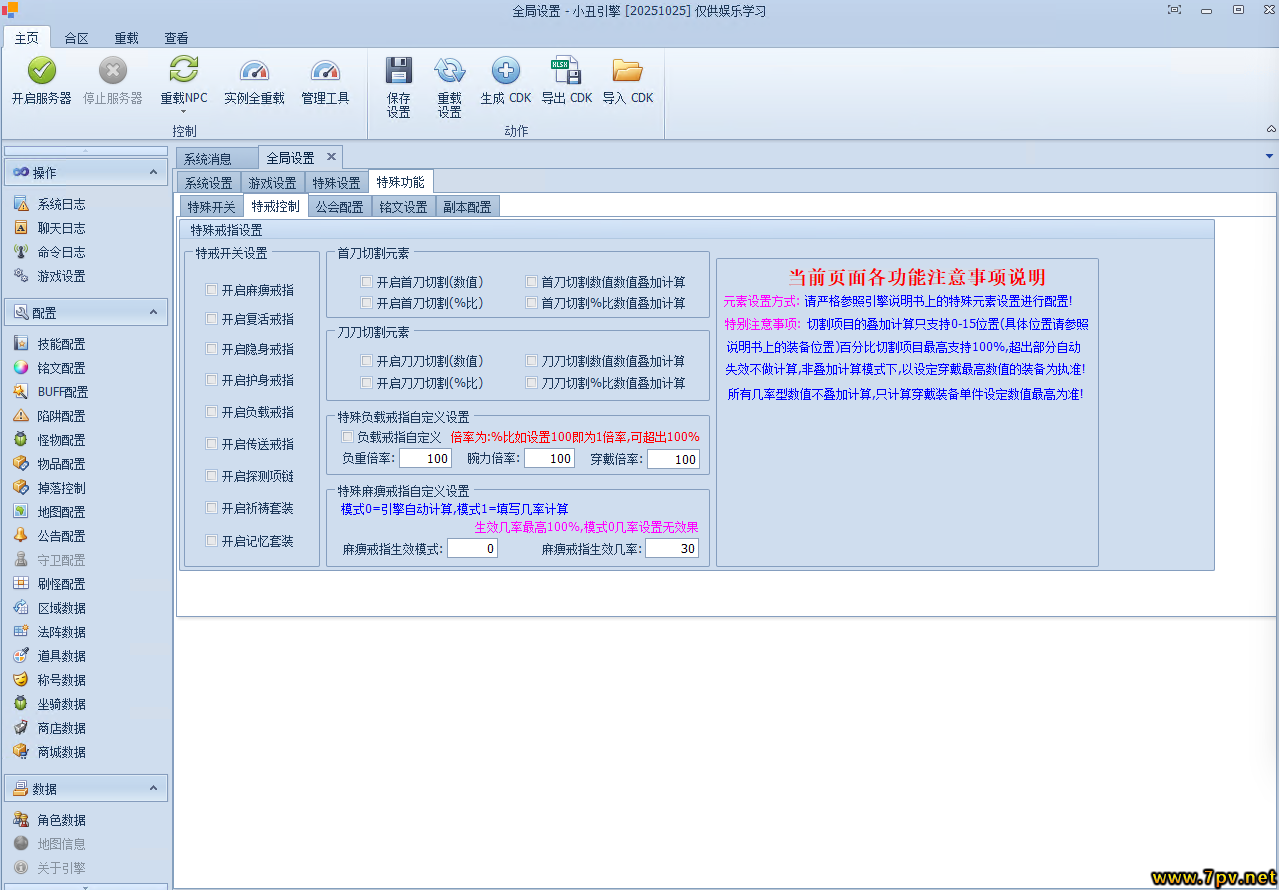Viewport: 1279px width, 890px height.
Task: Click the 实例全重载 gauge icon
Action: click(x=254, y=71)
